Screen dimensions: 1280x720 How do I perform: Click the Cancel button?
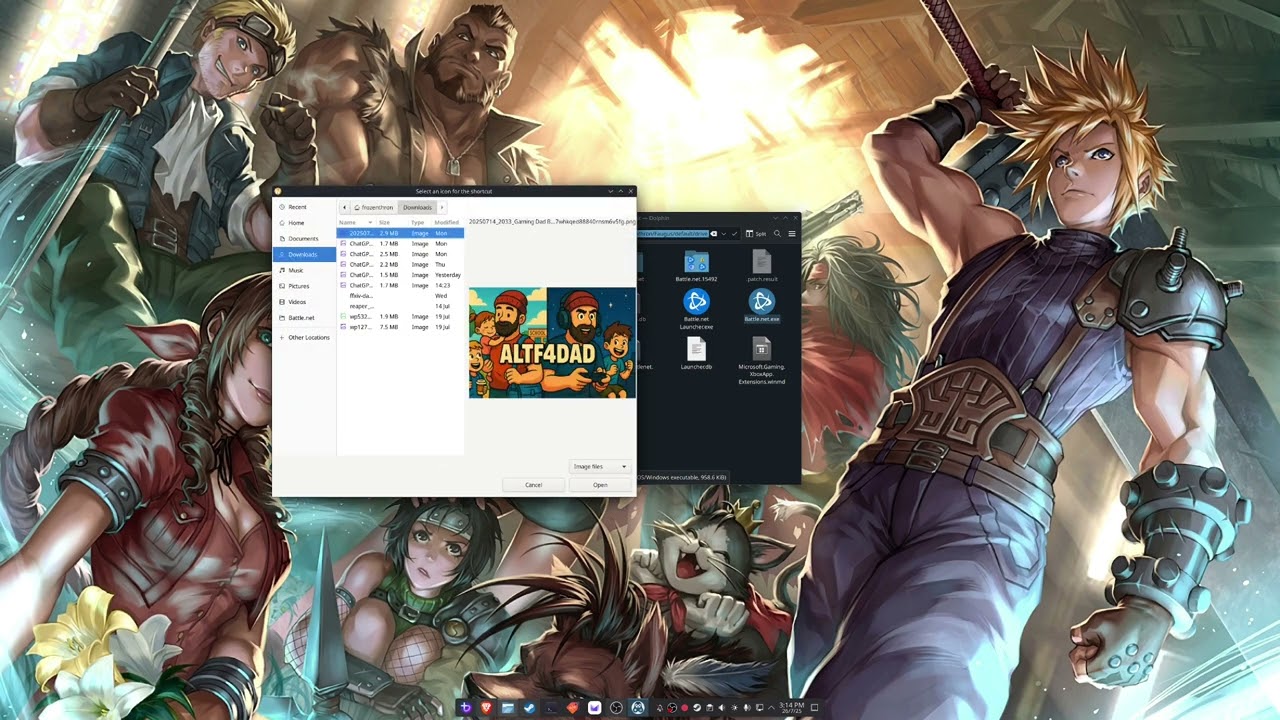pyautogui.click(x=534, y=485)
